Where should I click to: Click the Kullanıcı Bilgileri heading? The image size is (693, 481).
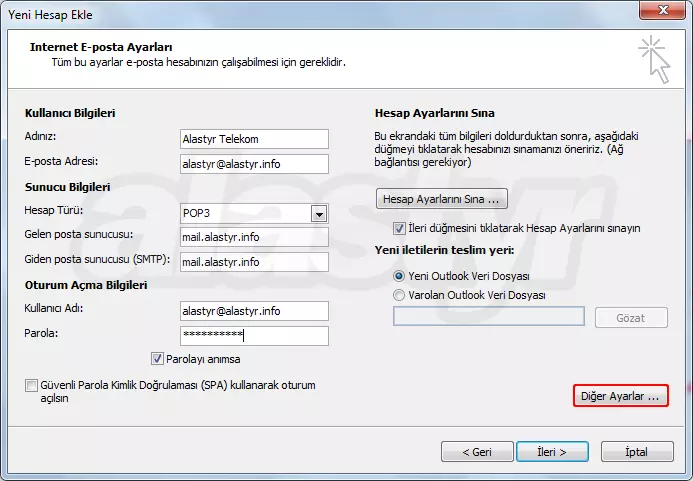tap(70, 113)
